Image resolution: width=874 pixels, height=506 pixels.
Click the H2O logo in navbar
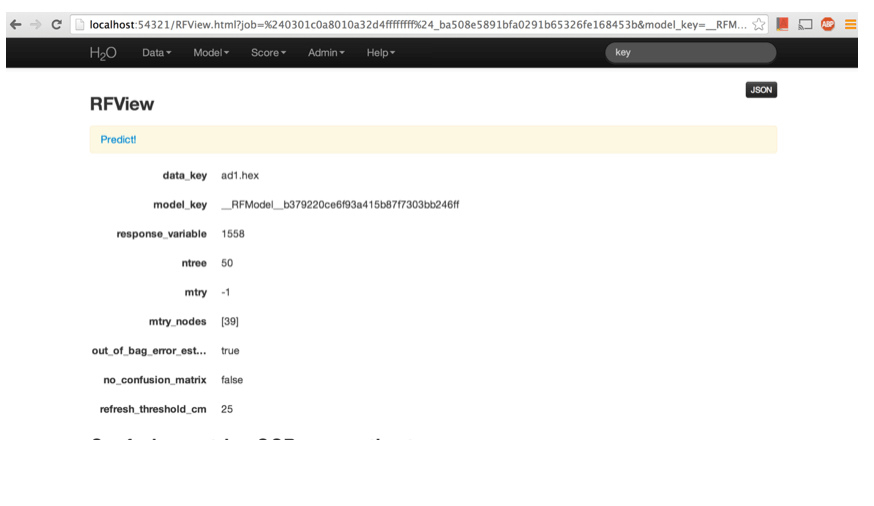(x=103, y=52)
